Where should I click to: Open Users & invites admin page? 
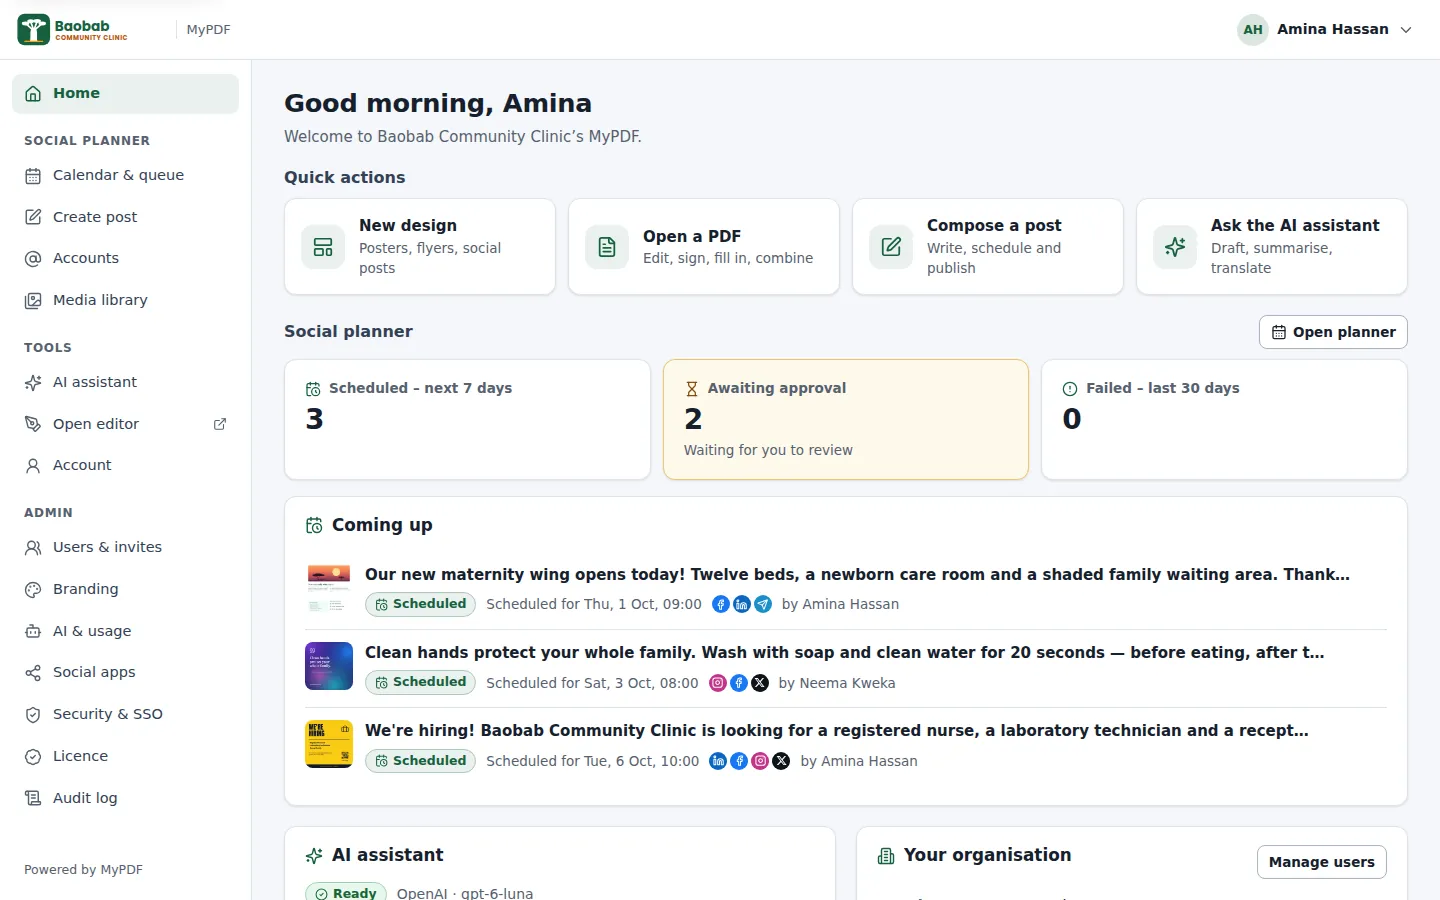click(125, 548)
